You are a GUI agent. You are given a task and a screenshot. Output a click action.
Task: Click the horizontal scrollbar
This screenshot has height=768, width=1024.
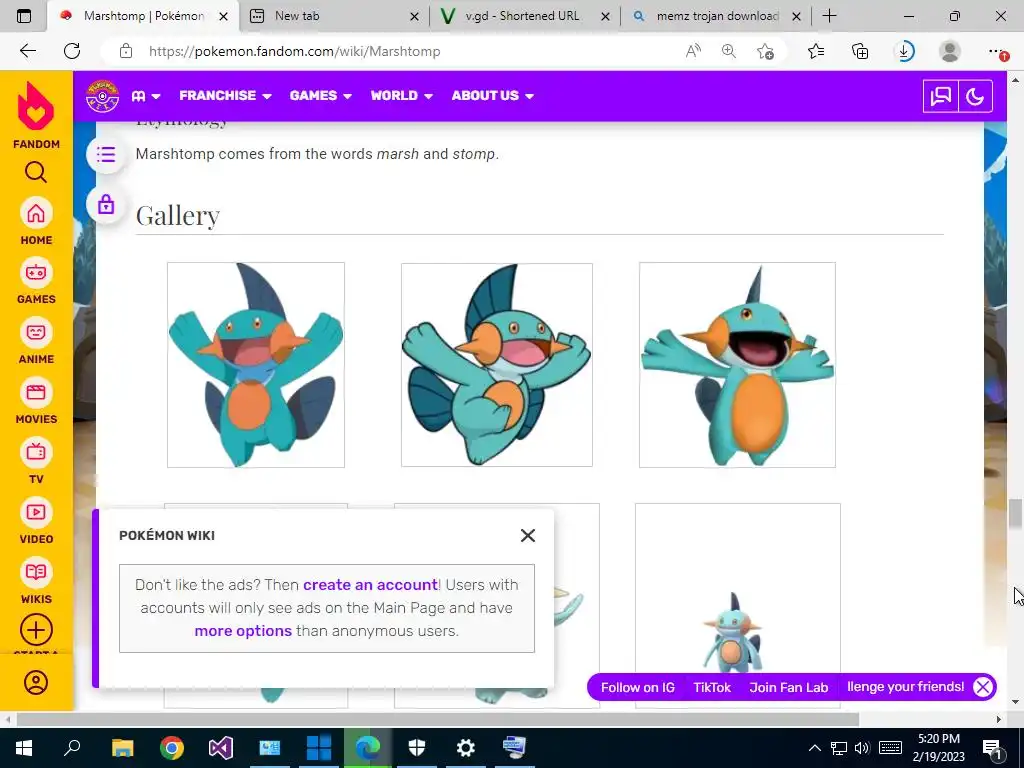point(438,719)
